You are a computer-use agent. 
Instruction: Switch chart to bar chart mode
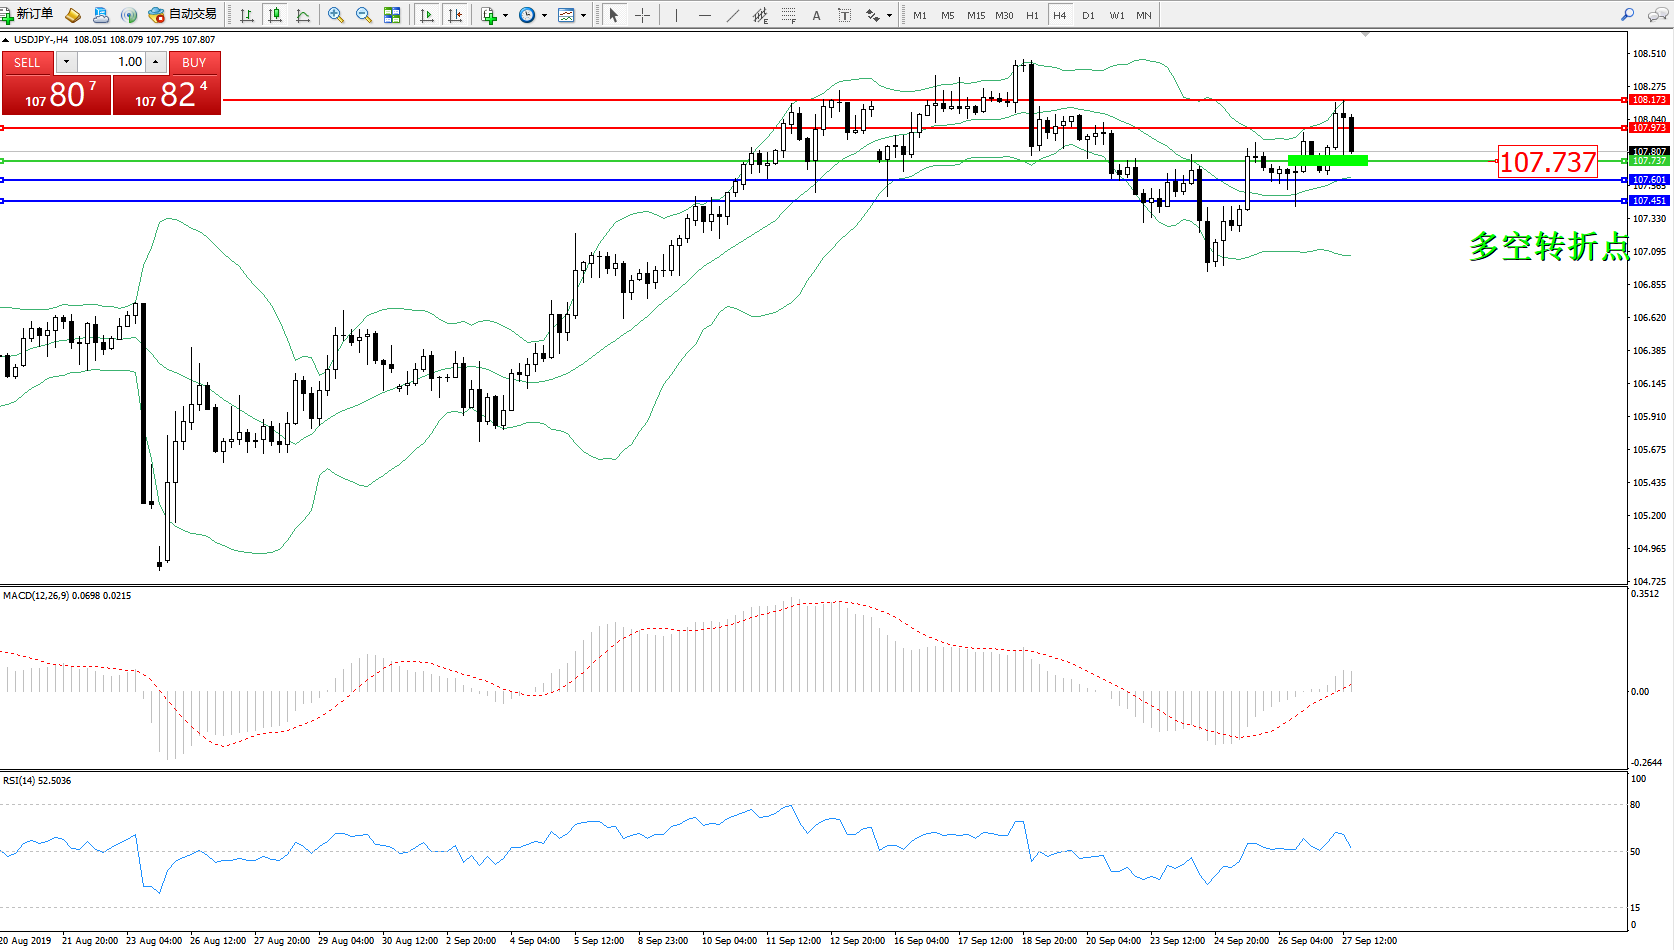[x=247, y=15]
